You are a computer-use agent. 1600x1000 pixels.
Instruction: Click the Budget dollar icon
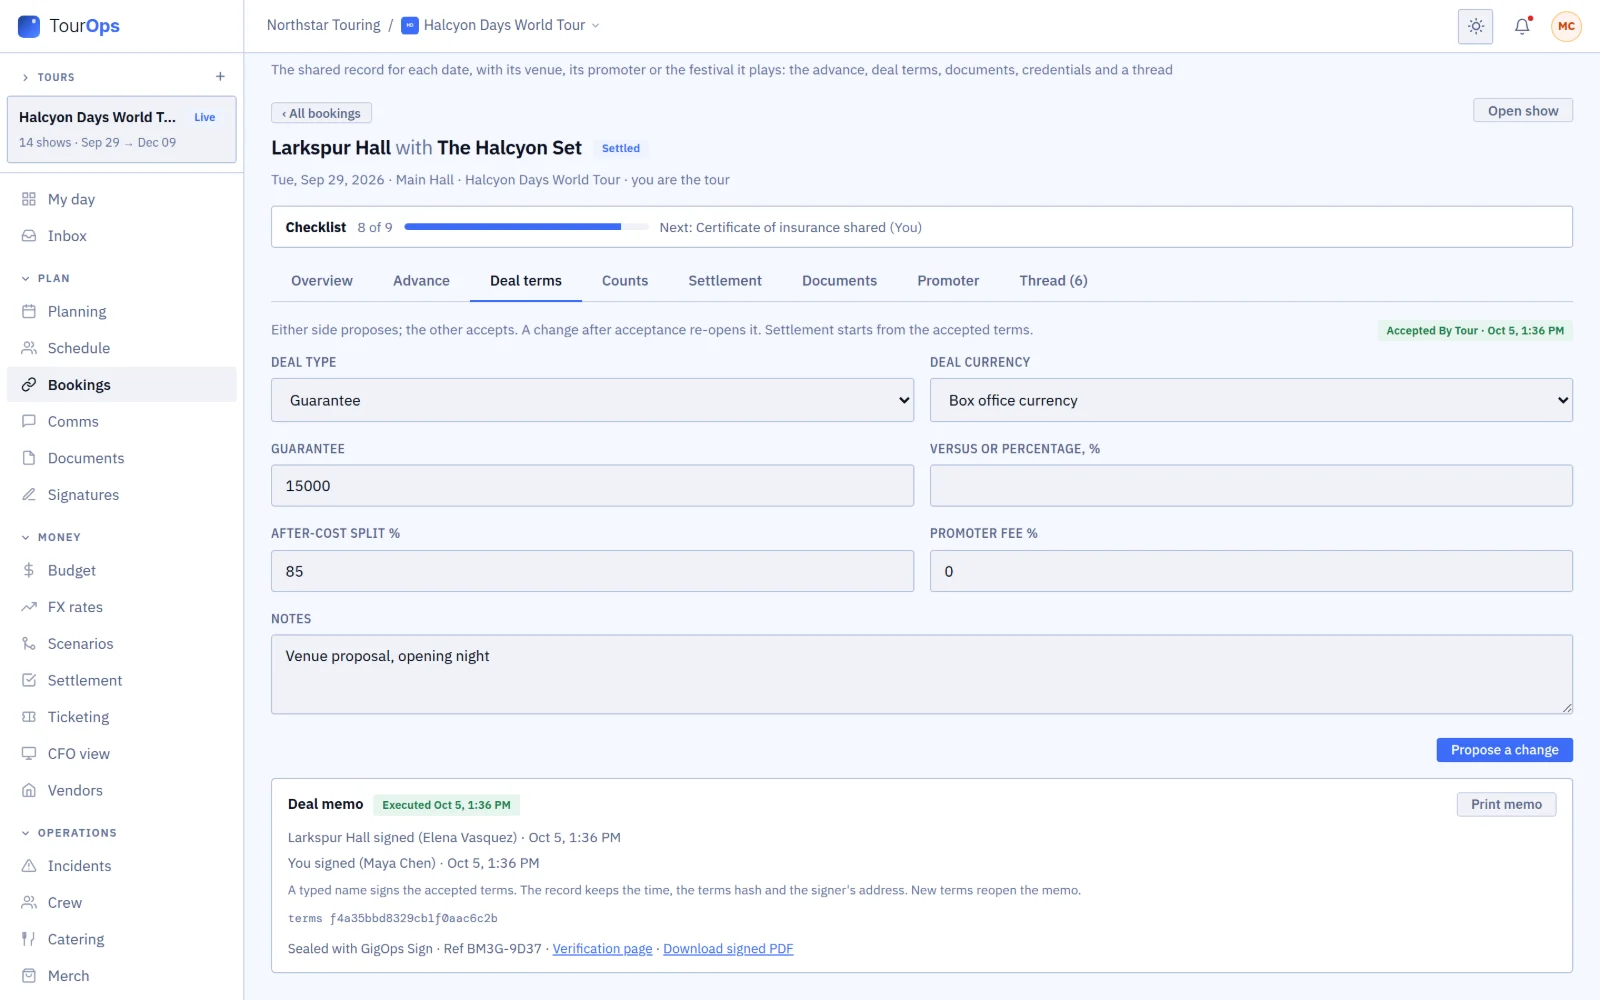click(29, 571)
